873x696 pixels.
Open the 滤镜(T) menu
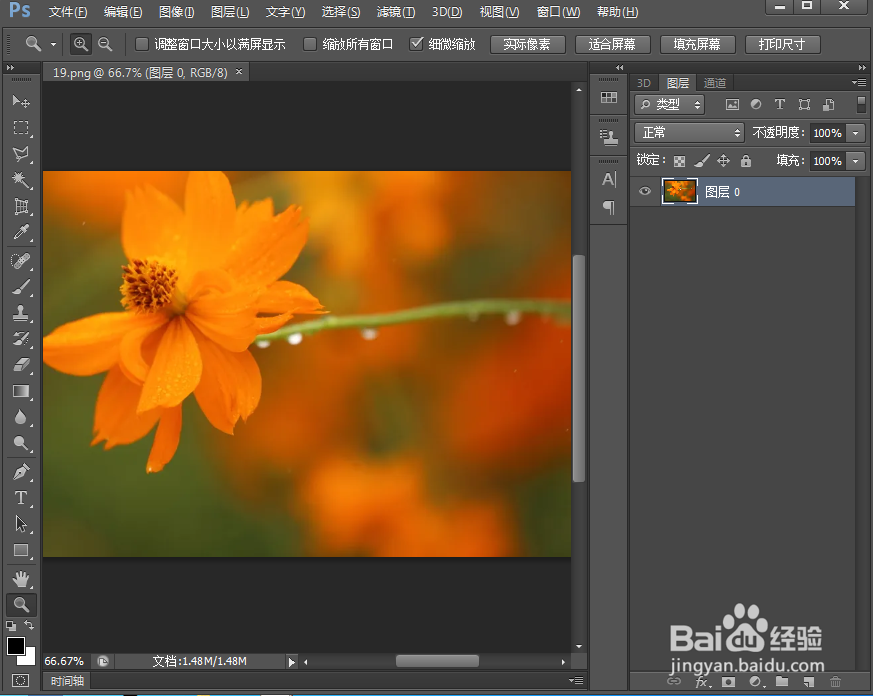pyautogui.click(x=396, y=12)
